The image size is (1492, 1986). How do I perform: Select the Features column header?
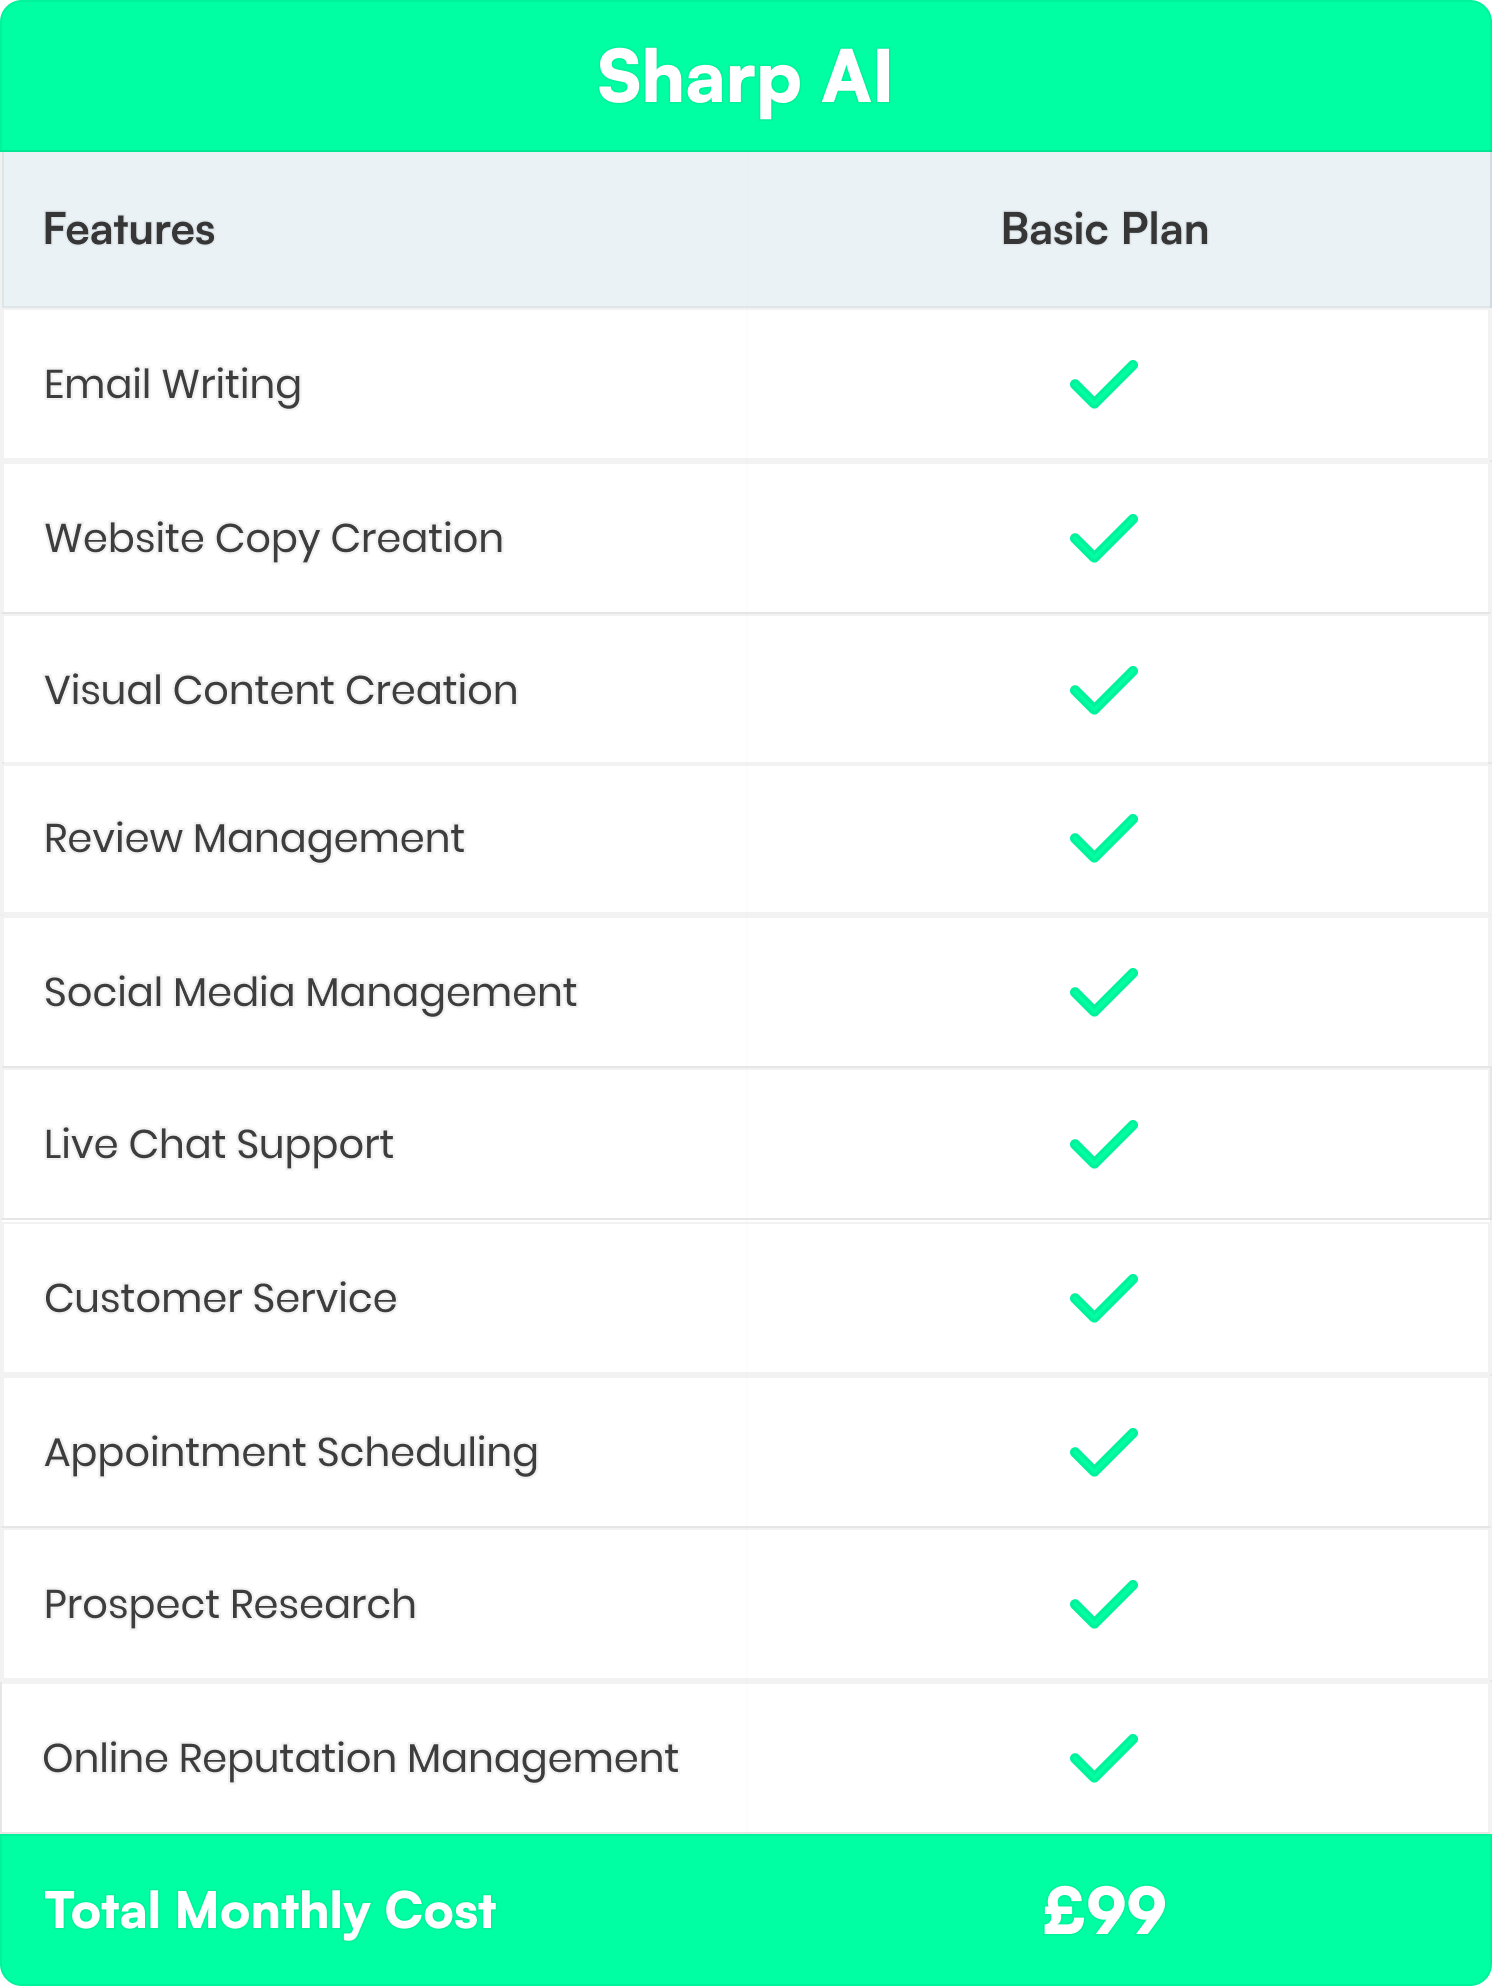[x=129, y=230]
